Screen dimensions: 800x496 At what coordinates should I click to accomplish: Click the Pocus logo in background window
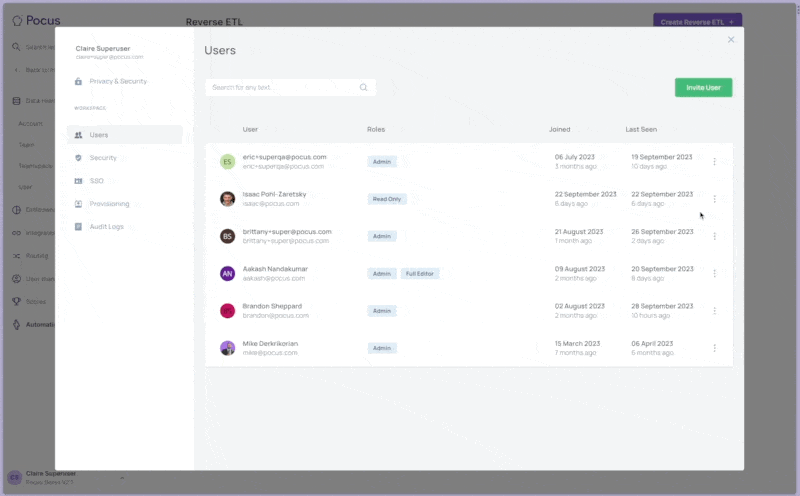[x=36, y=20]
